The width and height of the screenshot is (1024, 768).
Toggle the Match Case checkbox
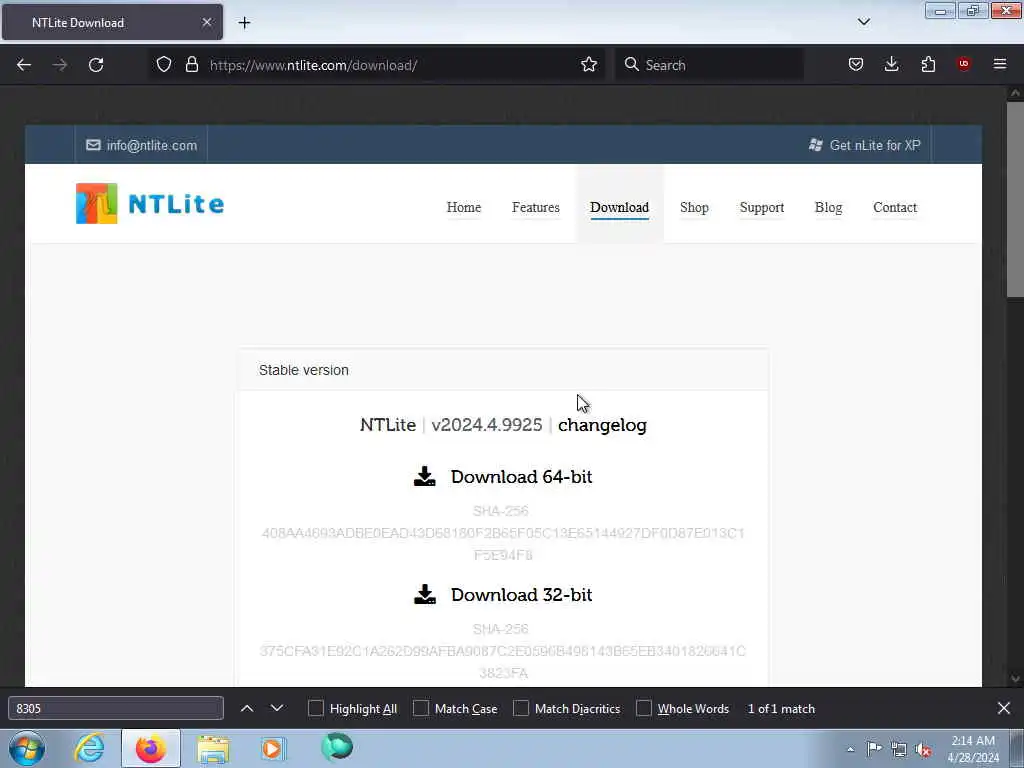tap(421, 709)
